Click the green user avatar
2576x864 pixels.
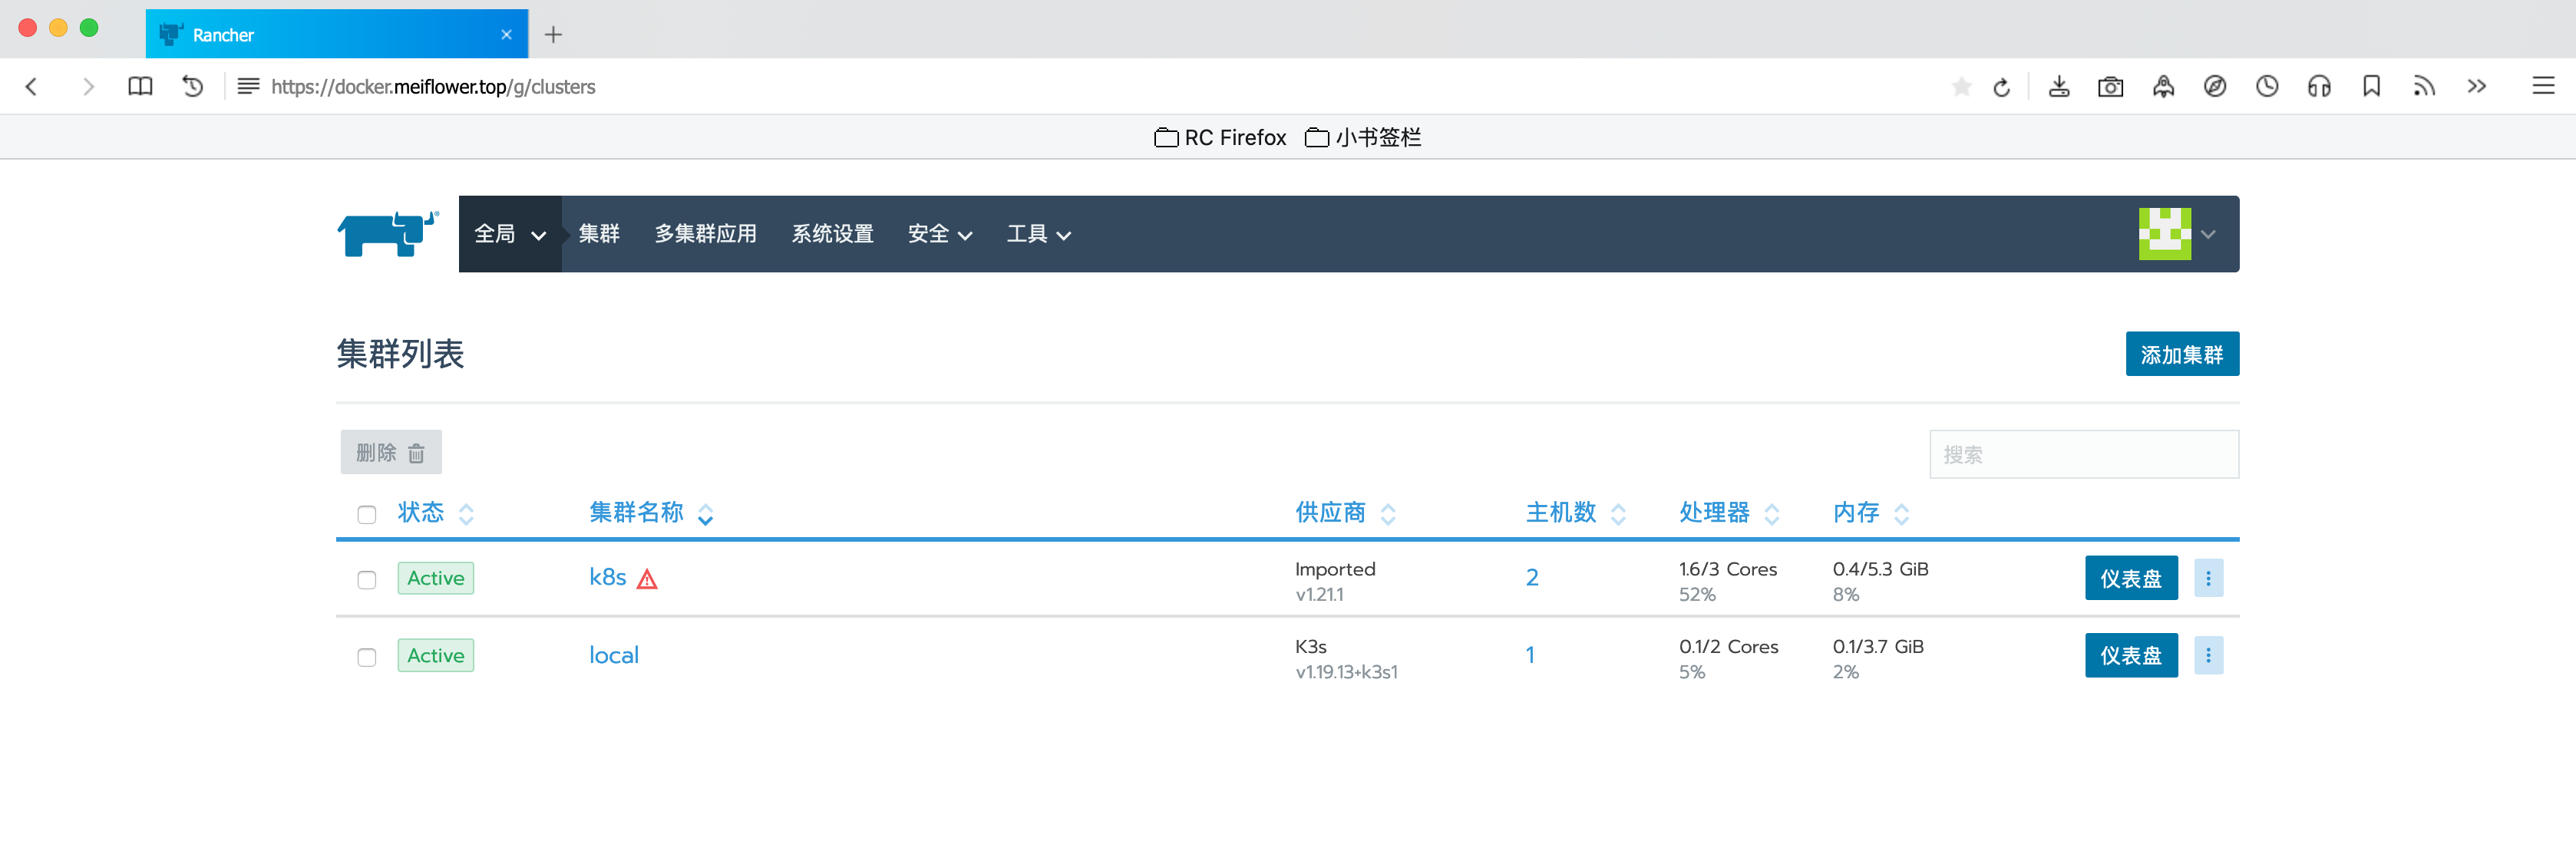tap(2164, 234)
